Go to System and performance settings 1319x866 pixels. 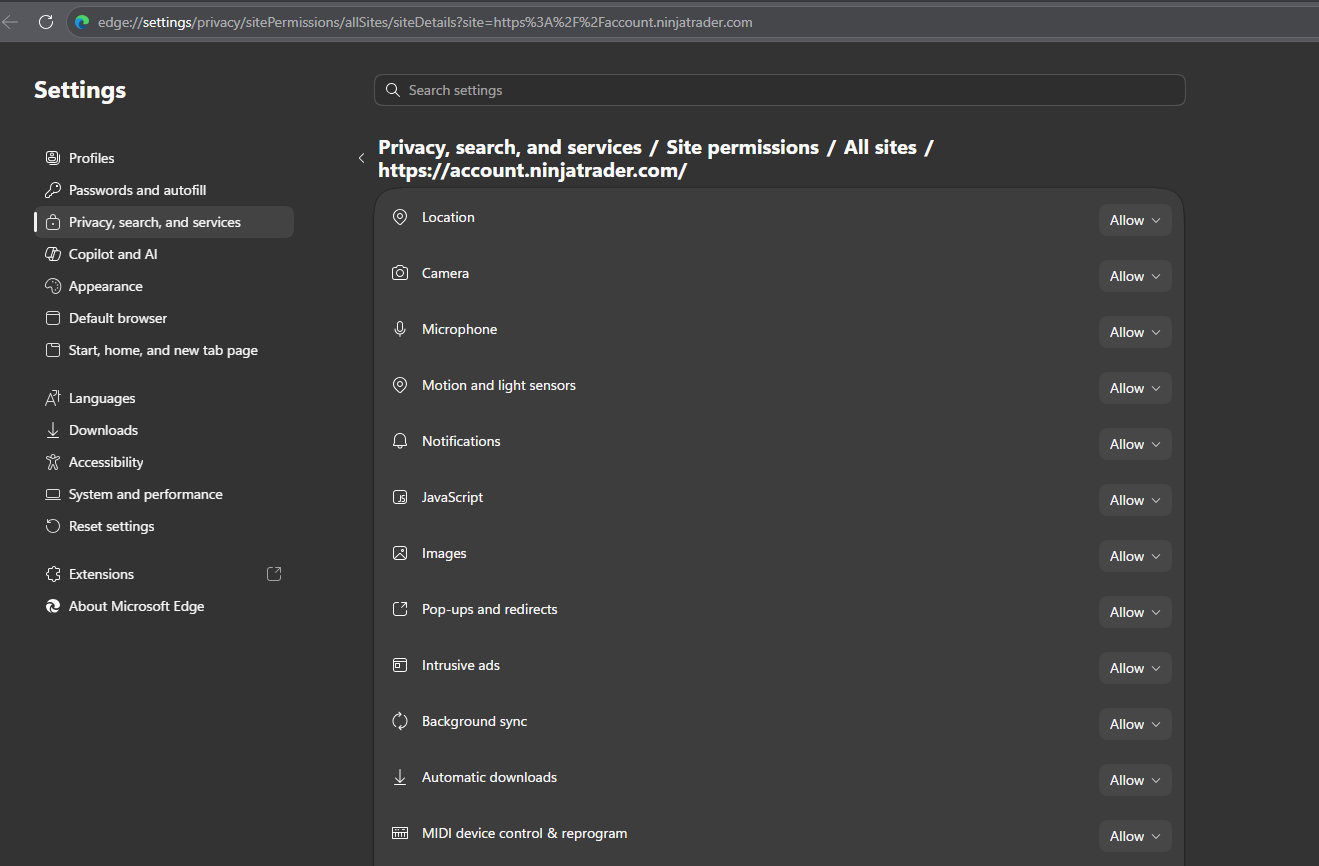164,494
